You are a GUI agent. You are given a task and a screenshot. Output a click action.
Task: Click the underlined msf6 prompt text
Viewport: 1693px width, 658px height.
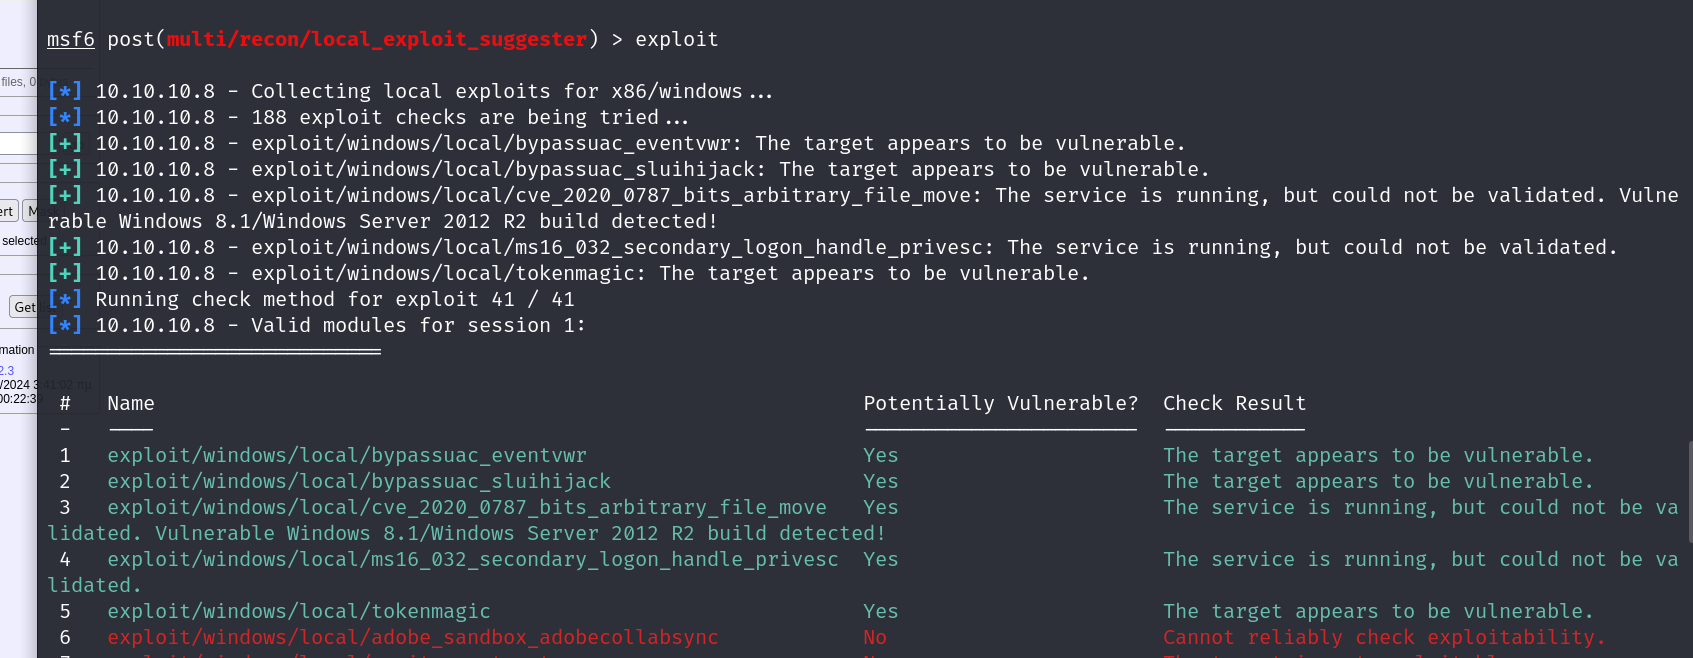[70, 40]
